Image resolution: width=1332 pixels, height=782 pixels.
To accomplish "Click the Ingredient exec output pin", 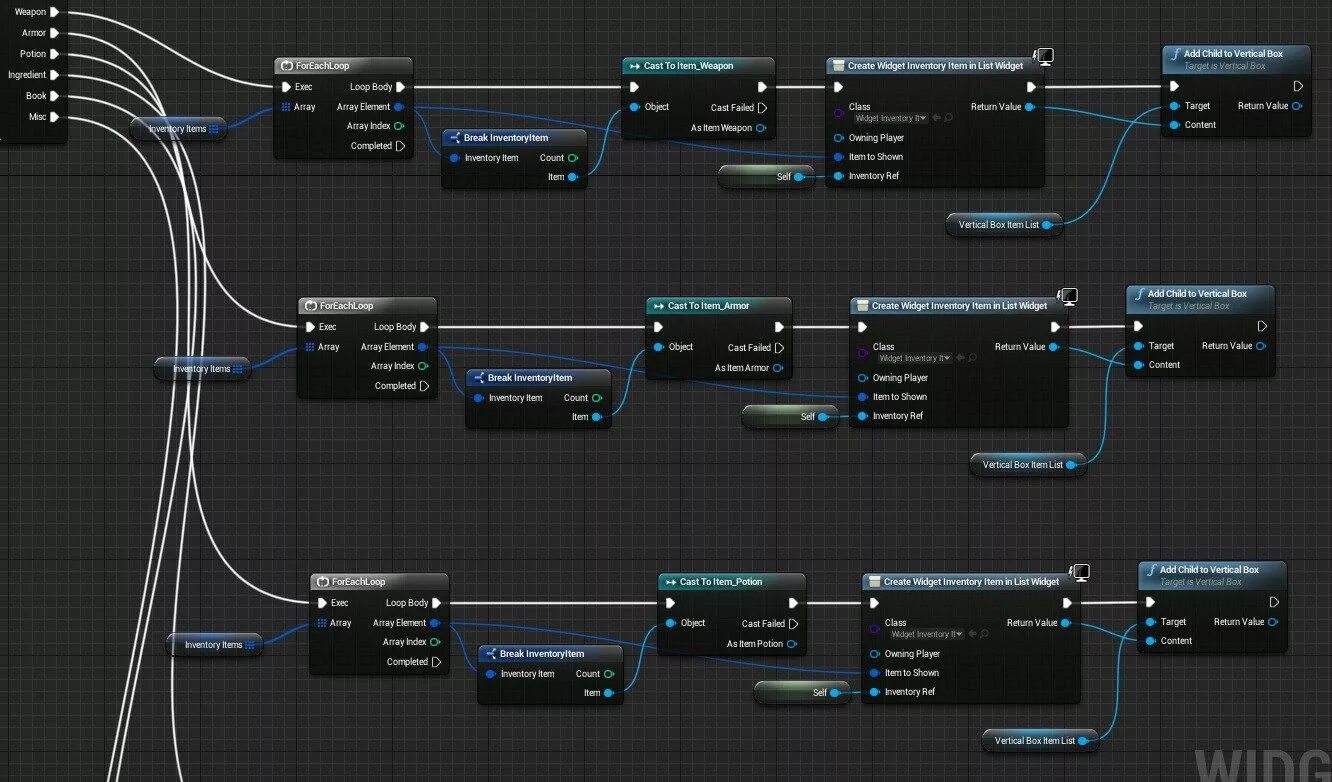I will (54, 75).
